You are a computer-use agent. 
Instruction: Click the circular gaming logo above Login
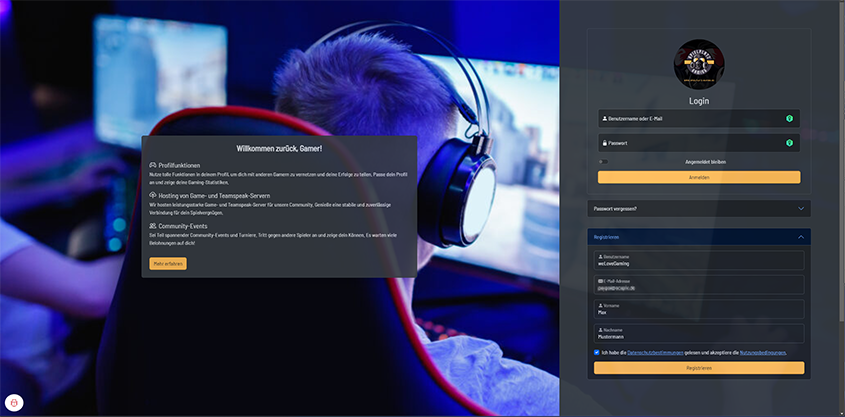tap(699, 64)
